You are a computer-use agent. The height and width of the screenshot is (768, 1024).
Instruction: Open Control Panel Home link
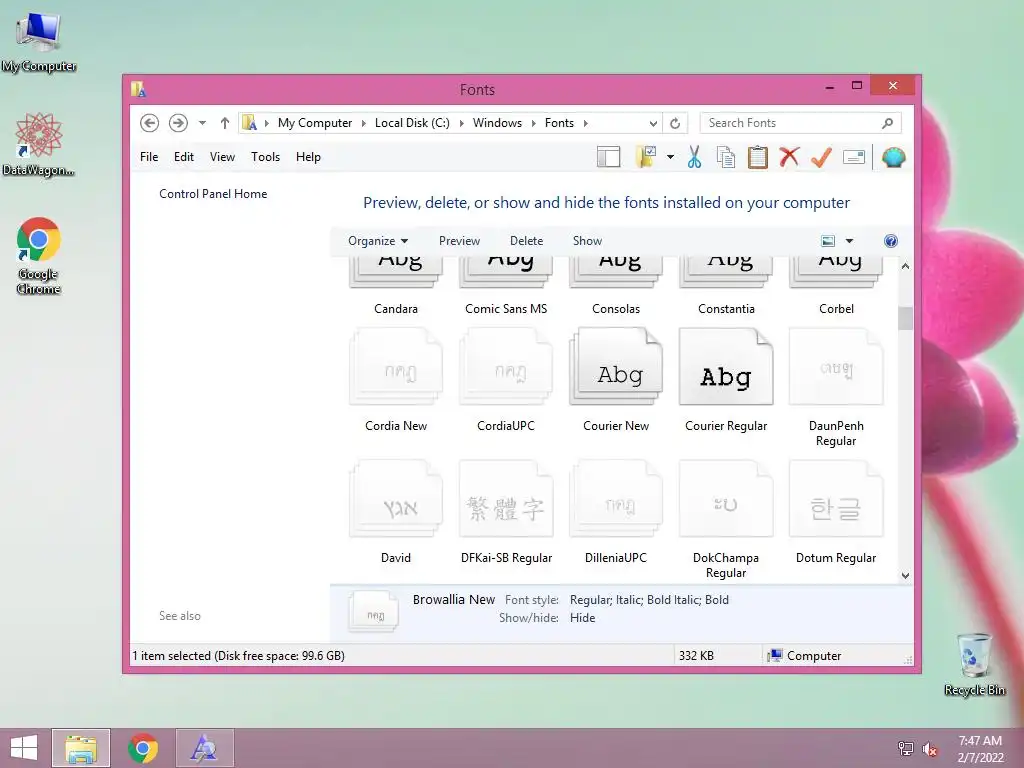tap(213, 194)
